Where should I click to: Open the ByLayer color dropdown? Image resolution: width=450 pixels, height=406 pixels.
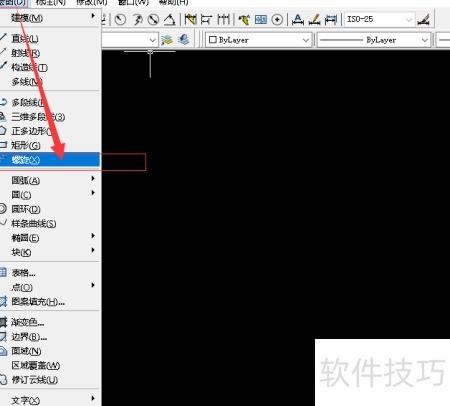(x=258, y=40)
